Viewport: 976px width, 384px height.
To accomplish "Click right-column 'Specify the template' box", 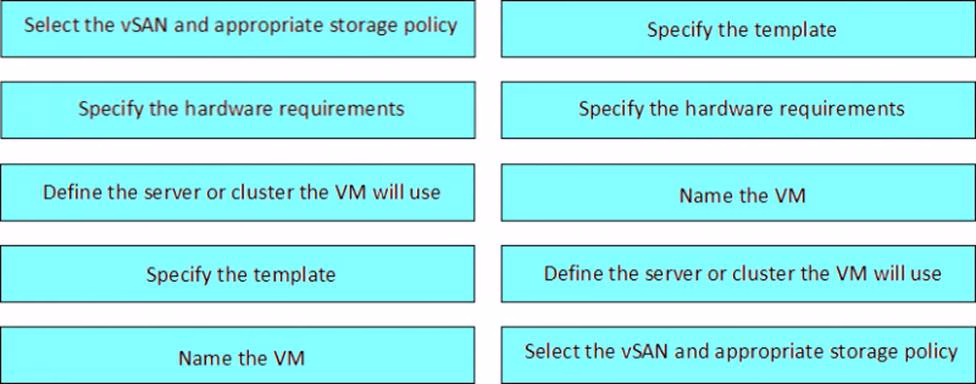I will (x=738, y=29).
